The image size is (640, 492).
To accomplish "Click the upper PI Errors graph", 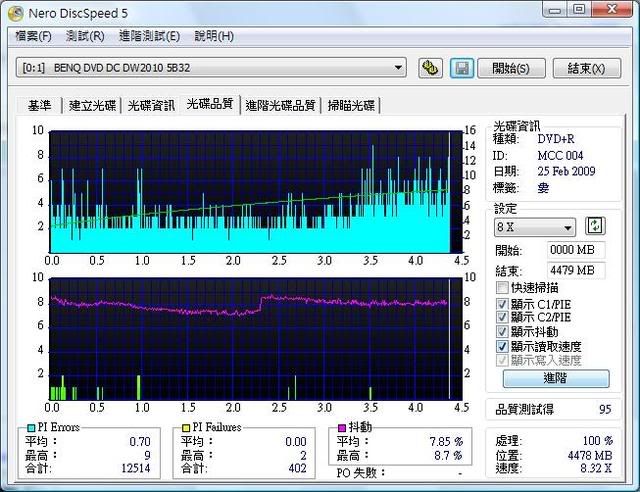I will (x=256, y=192).
